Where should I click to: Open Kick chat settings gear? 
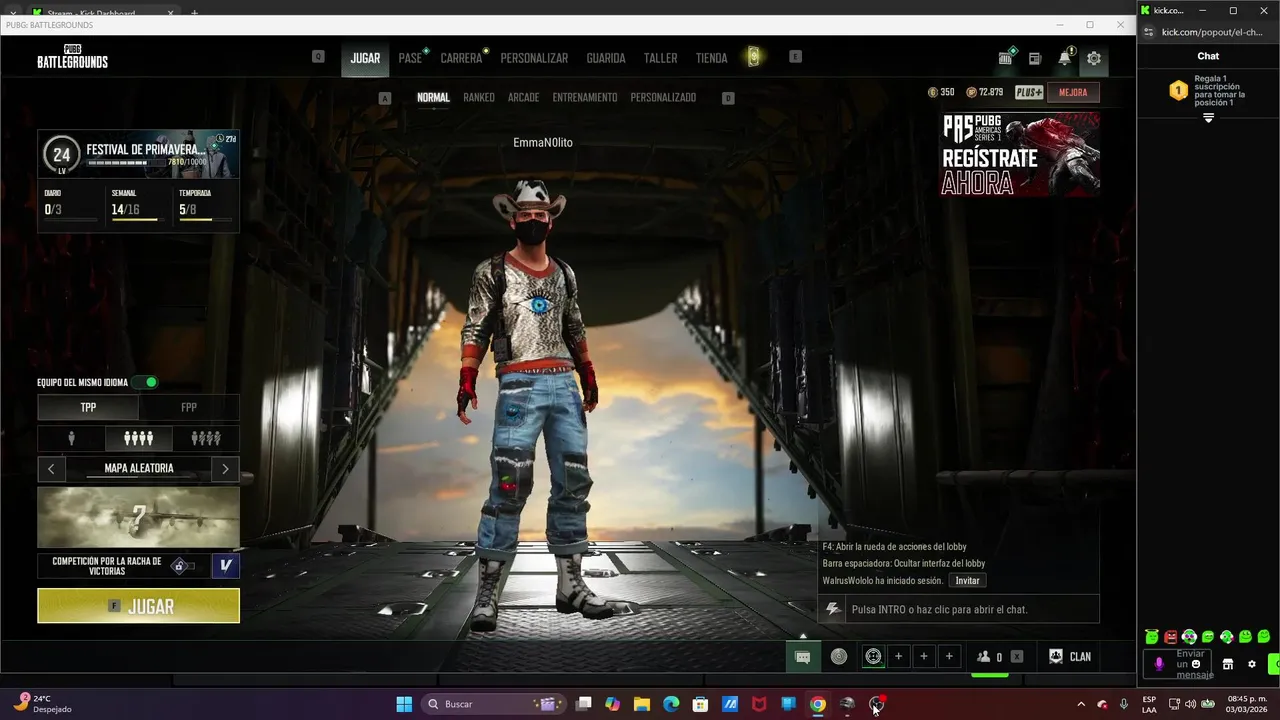coord(1251,664)
